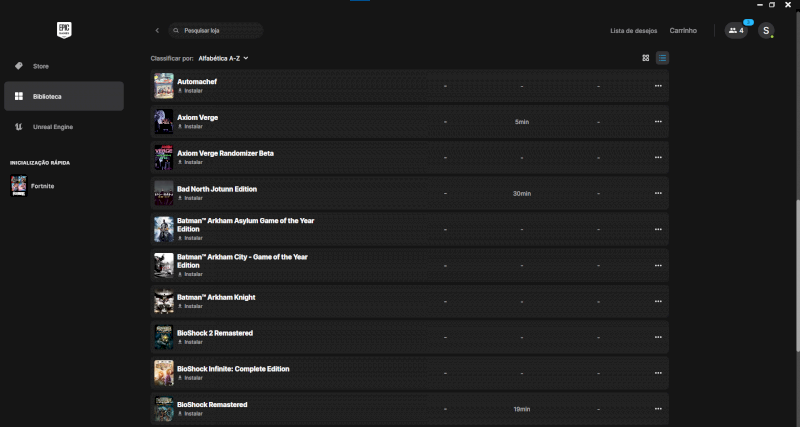
Task: Open the user profile avatar
Action: click(766, 31)
